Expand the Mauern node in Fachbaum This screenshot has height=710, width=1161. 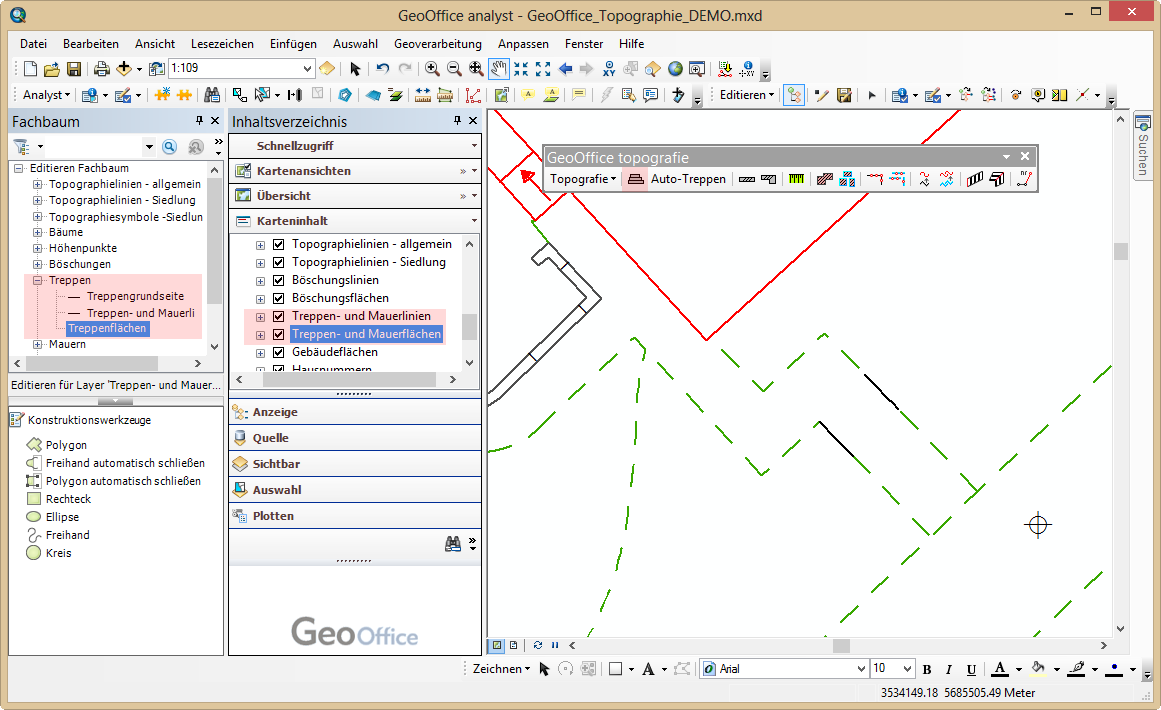tap(38, 344)
